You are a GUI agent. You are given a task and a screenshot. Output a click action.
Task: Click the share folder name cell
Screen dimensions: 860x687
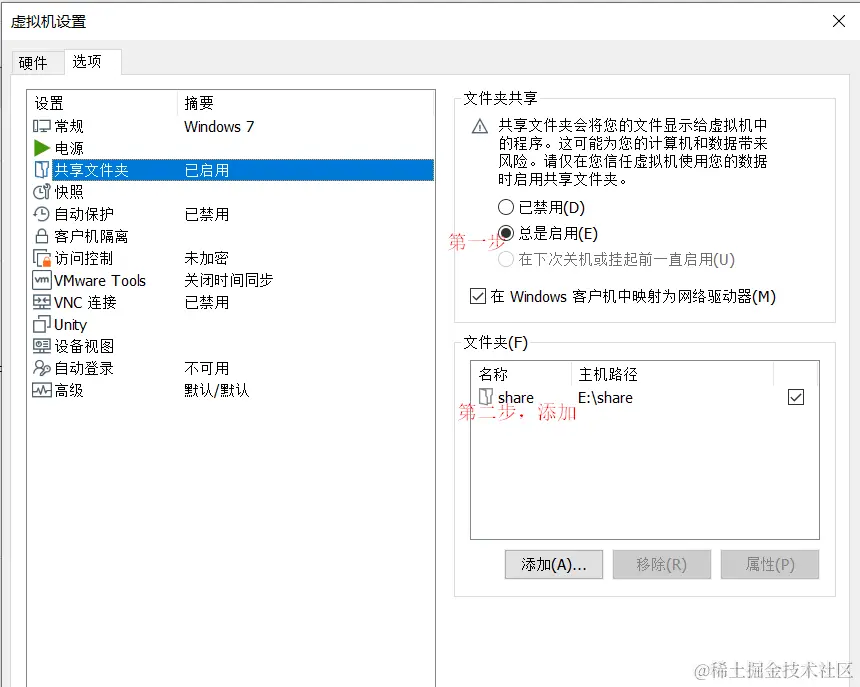[x=516, y=398]
